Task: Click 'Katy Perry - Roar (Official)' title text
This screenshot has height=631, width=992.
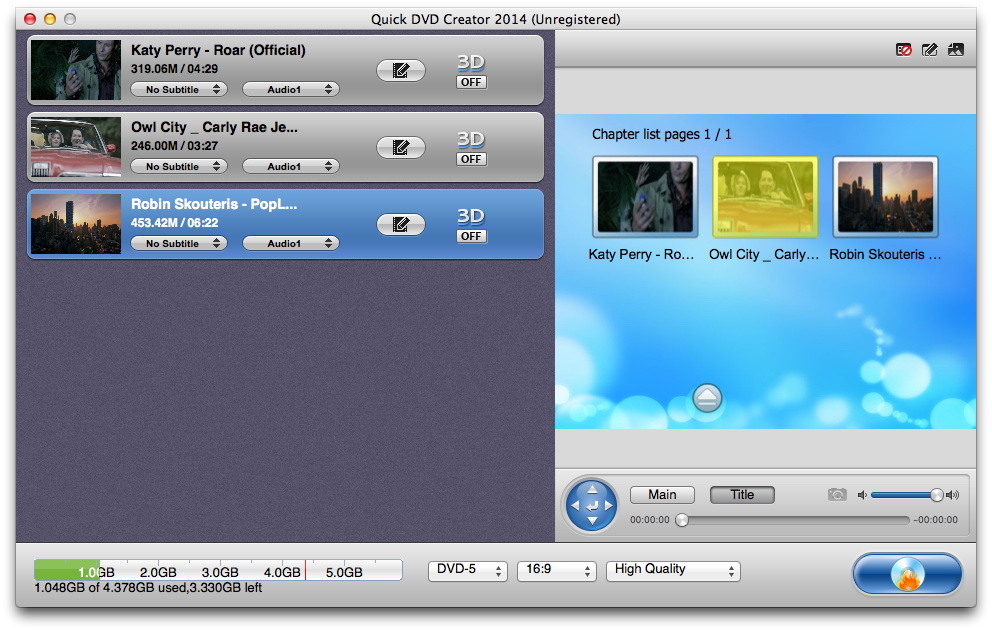Action: pyautogui.click(x=218, y=50)
